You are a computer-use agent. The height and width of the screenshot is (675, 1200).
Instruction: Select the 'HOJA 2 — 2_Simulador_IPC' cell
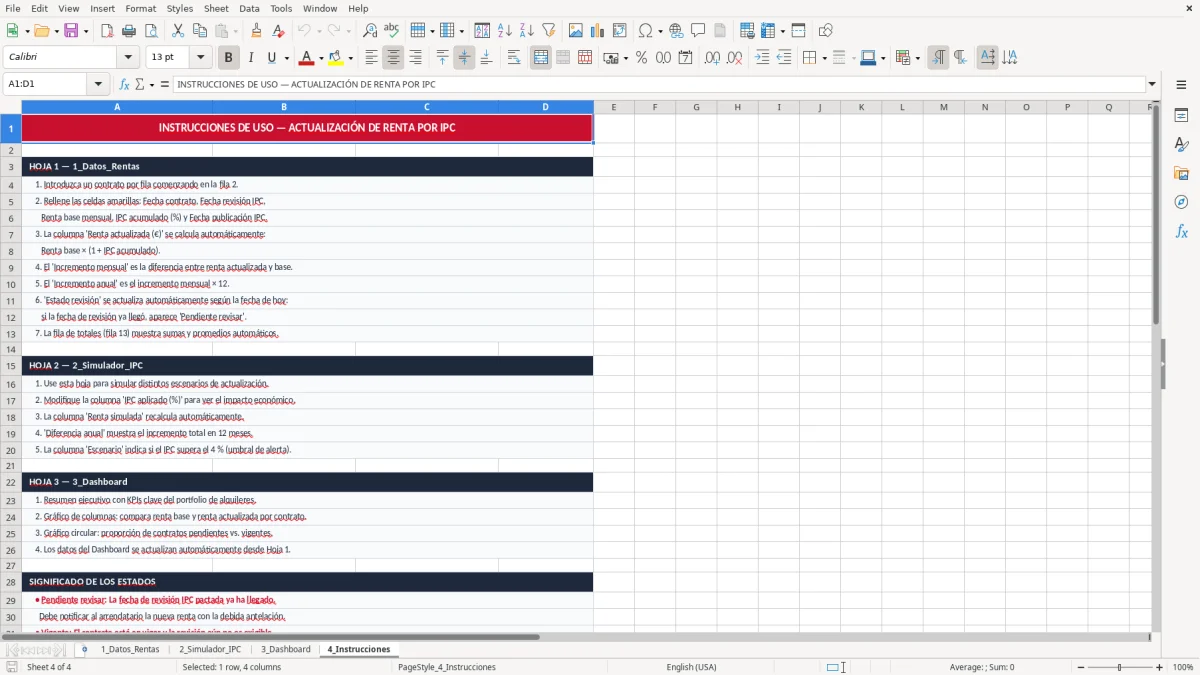308,366
